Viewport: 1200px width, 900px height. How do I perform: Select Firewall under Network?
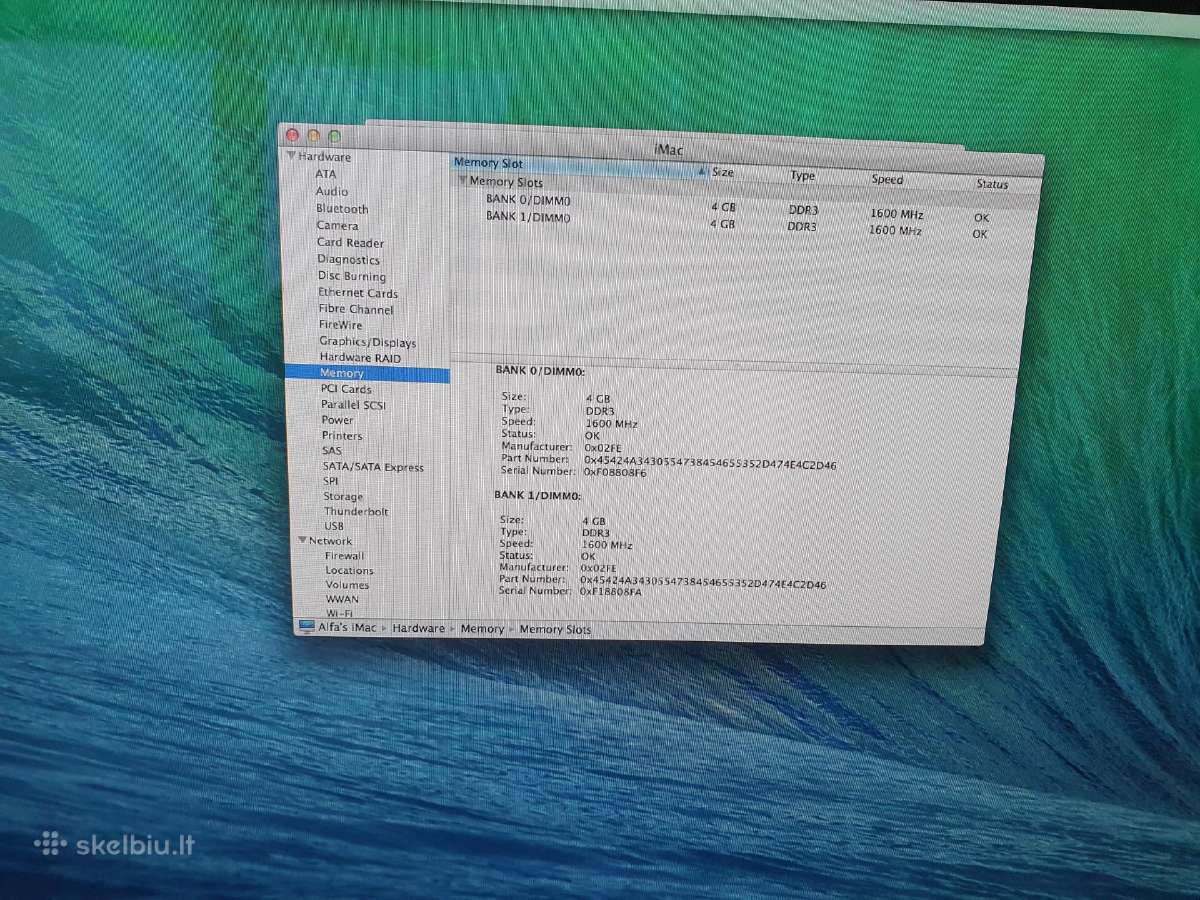click(x=345, y=556)
